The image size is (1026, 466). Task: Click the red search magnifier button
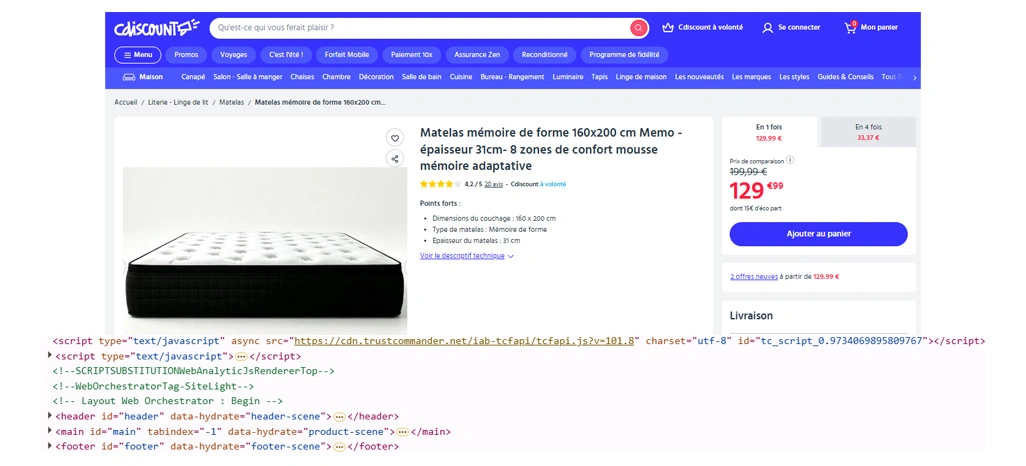639,28
